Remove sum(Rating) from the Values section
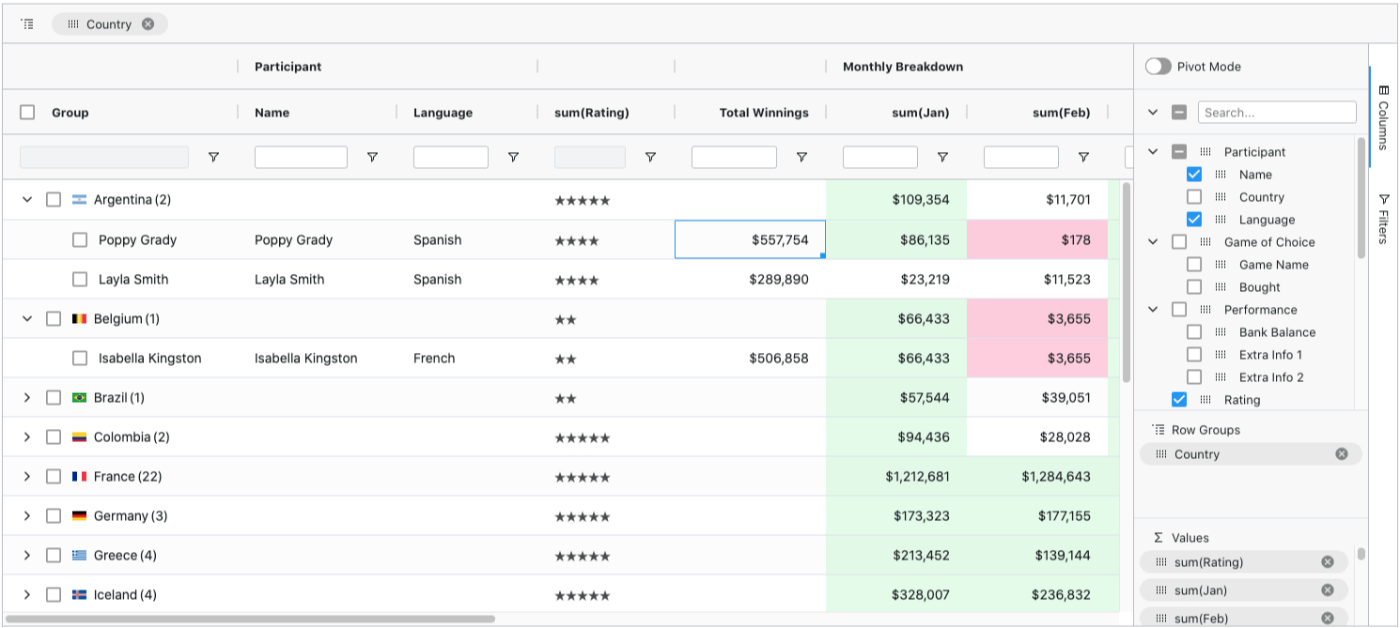This screenshot has width=1400, height=628. pyautogui.click(x=1327, y=562)
